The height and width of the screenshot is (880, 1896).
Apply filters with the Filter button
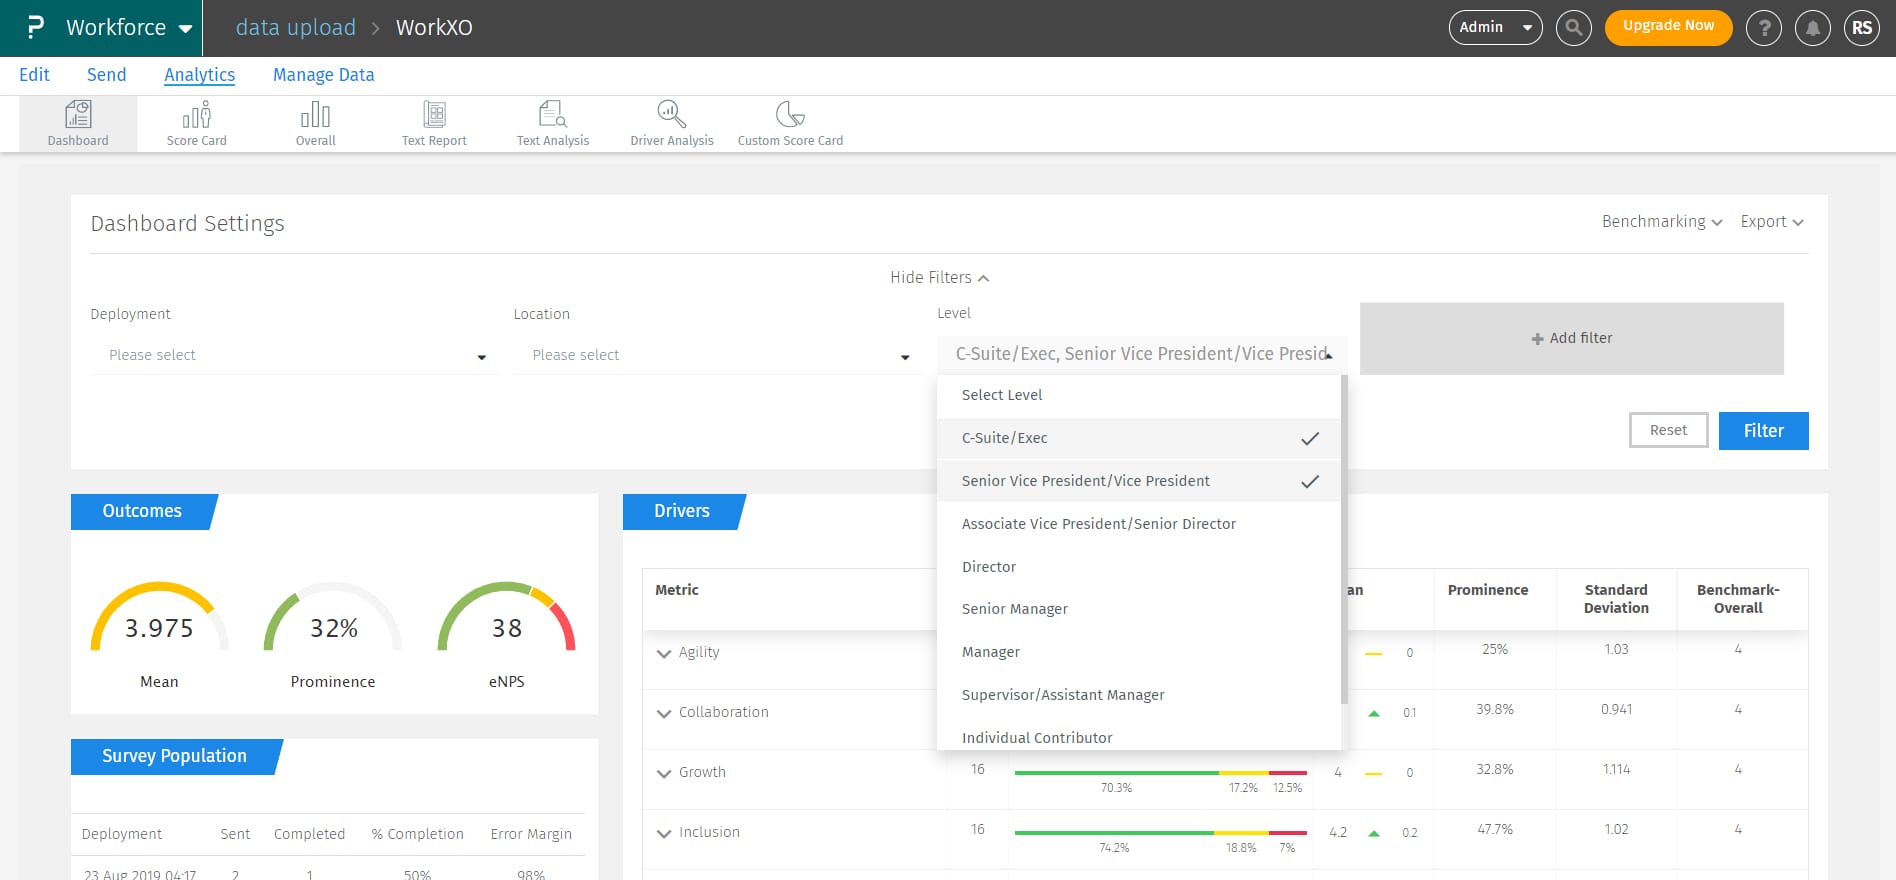(x=1763, y=431)
